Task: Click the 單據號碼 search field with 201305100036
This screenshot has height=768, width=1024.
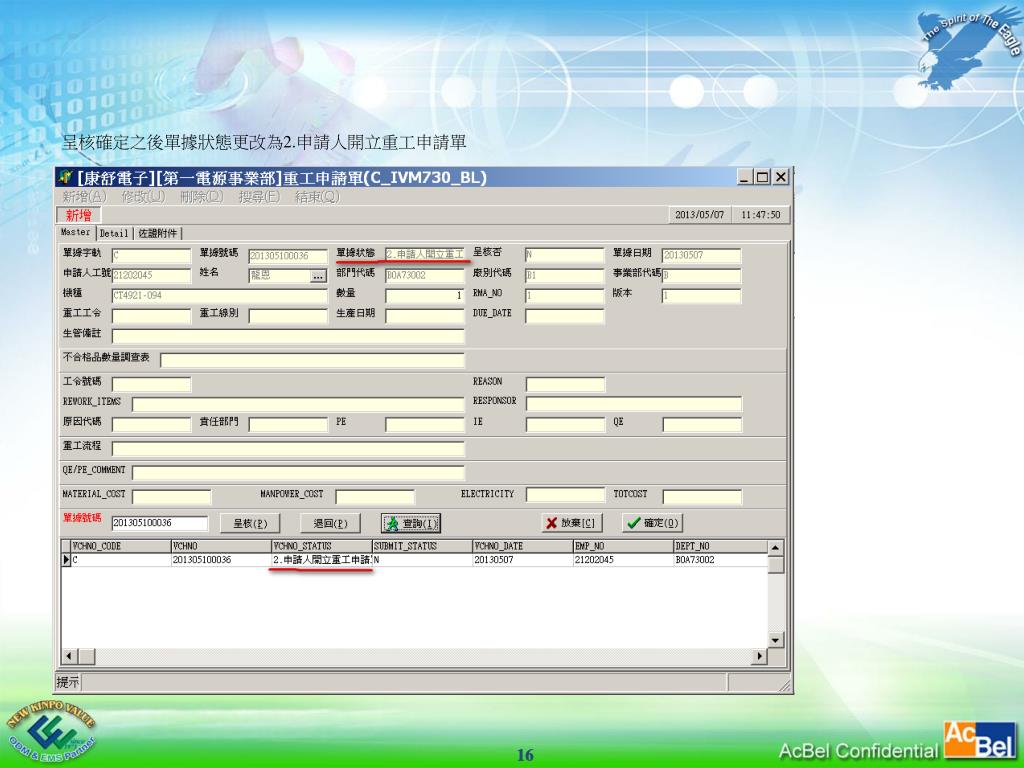Action: (x=159, y=523)
